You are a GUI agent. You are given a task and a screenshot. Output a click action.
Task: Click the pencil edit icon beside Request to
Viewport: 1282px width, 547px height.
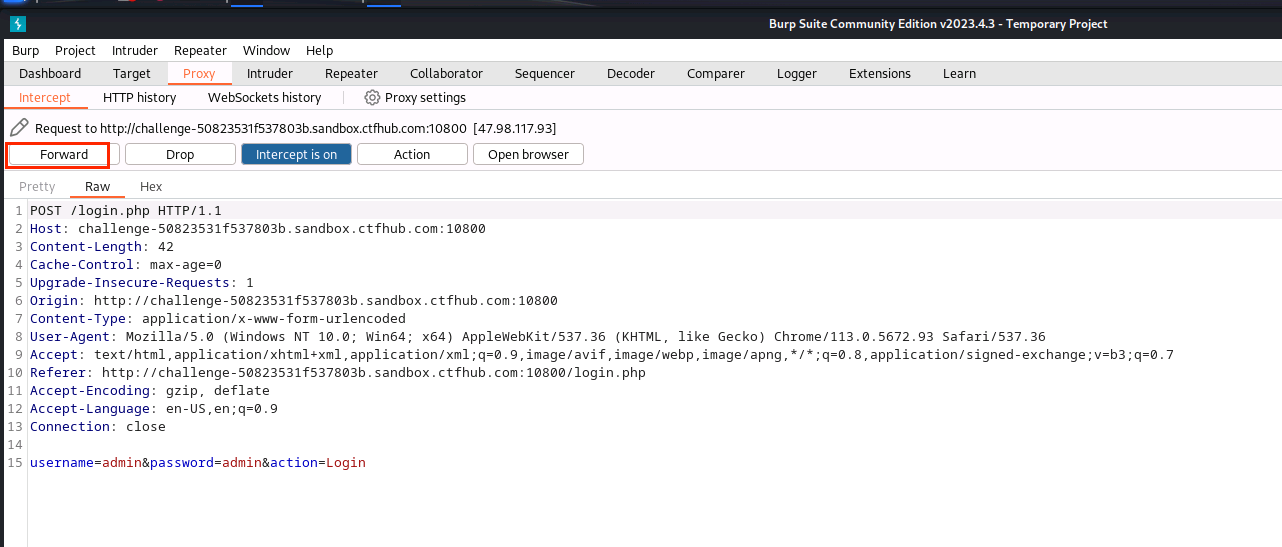pos(19,128)
